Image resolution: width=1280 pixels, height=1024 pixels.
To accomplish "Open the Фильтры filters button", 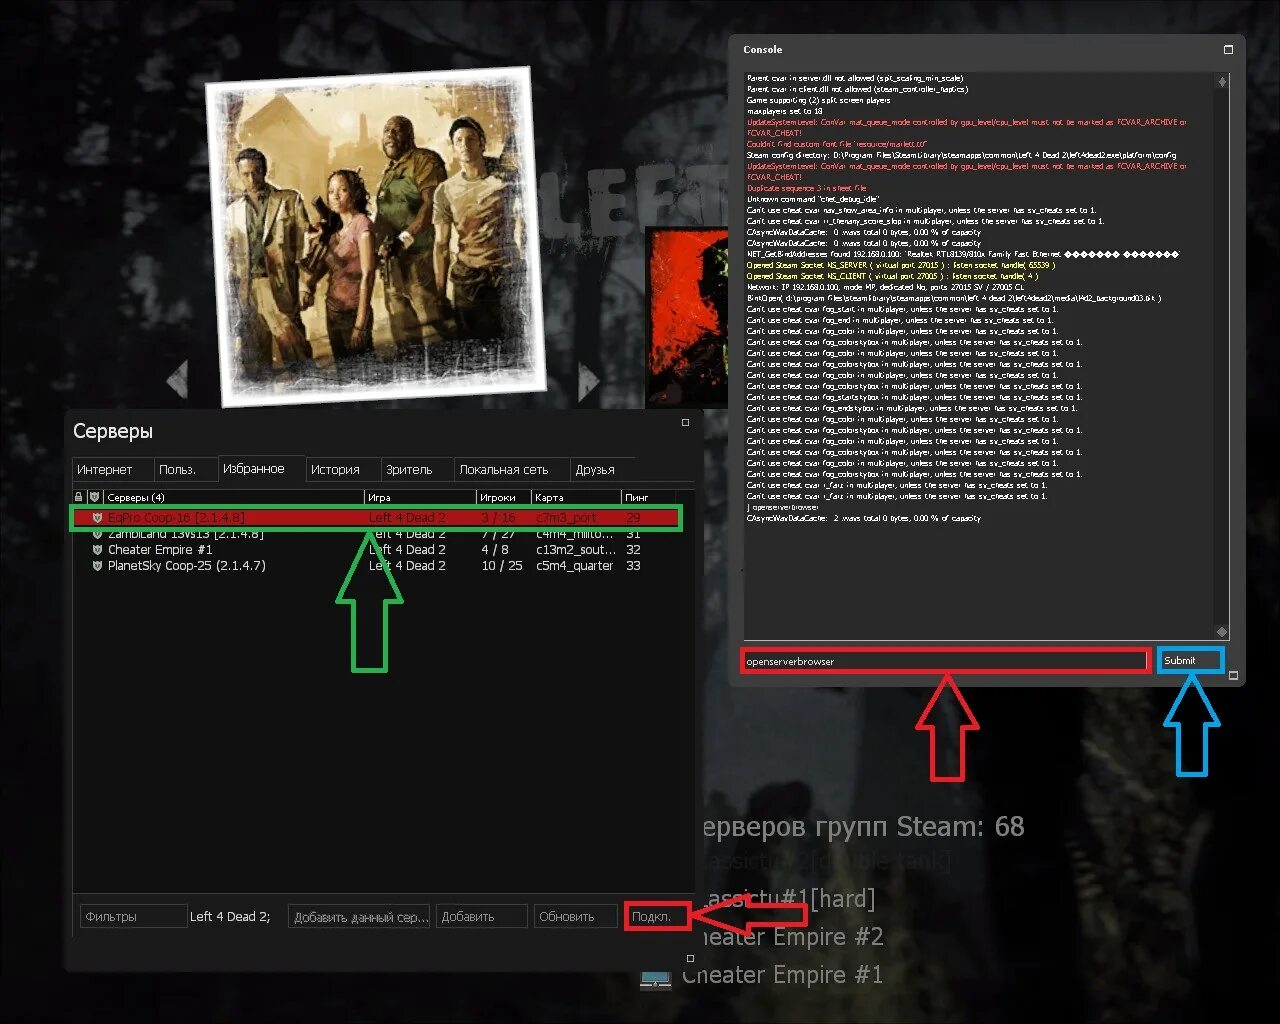I will (133, 916).
